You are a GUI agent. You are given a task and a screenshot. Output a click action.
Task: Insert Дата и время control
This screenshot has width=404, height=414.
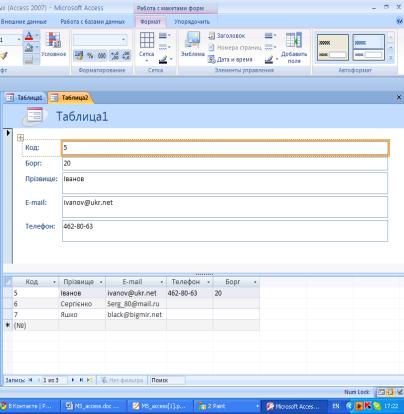click(230, 60)
